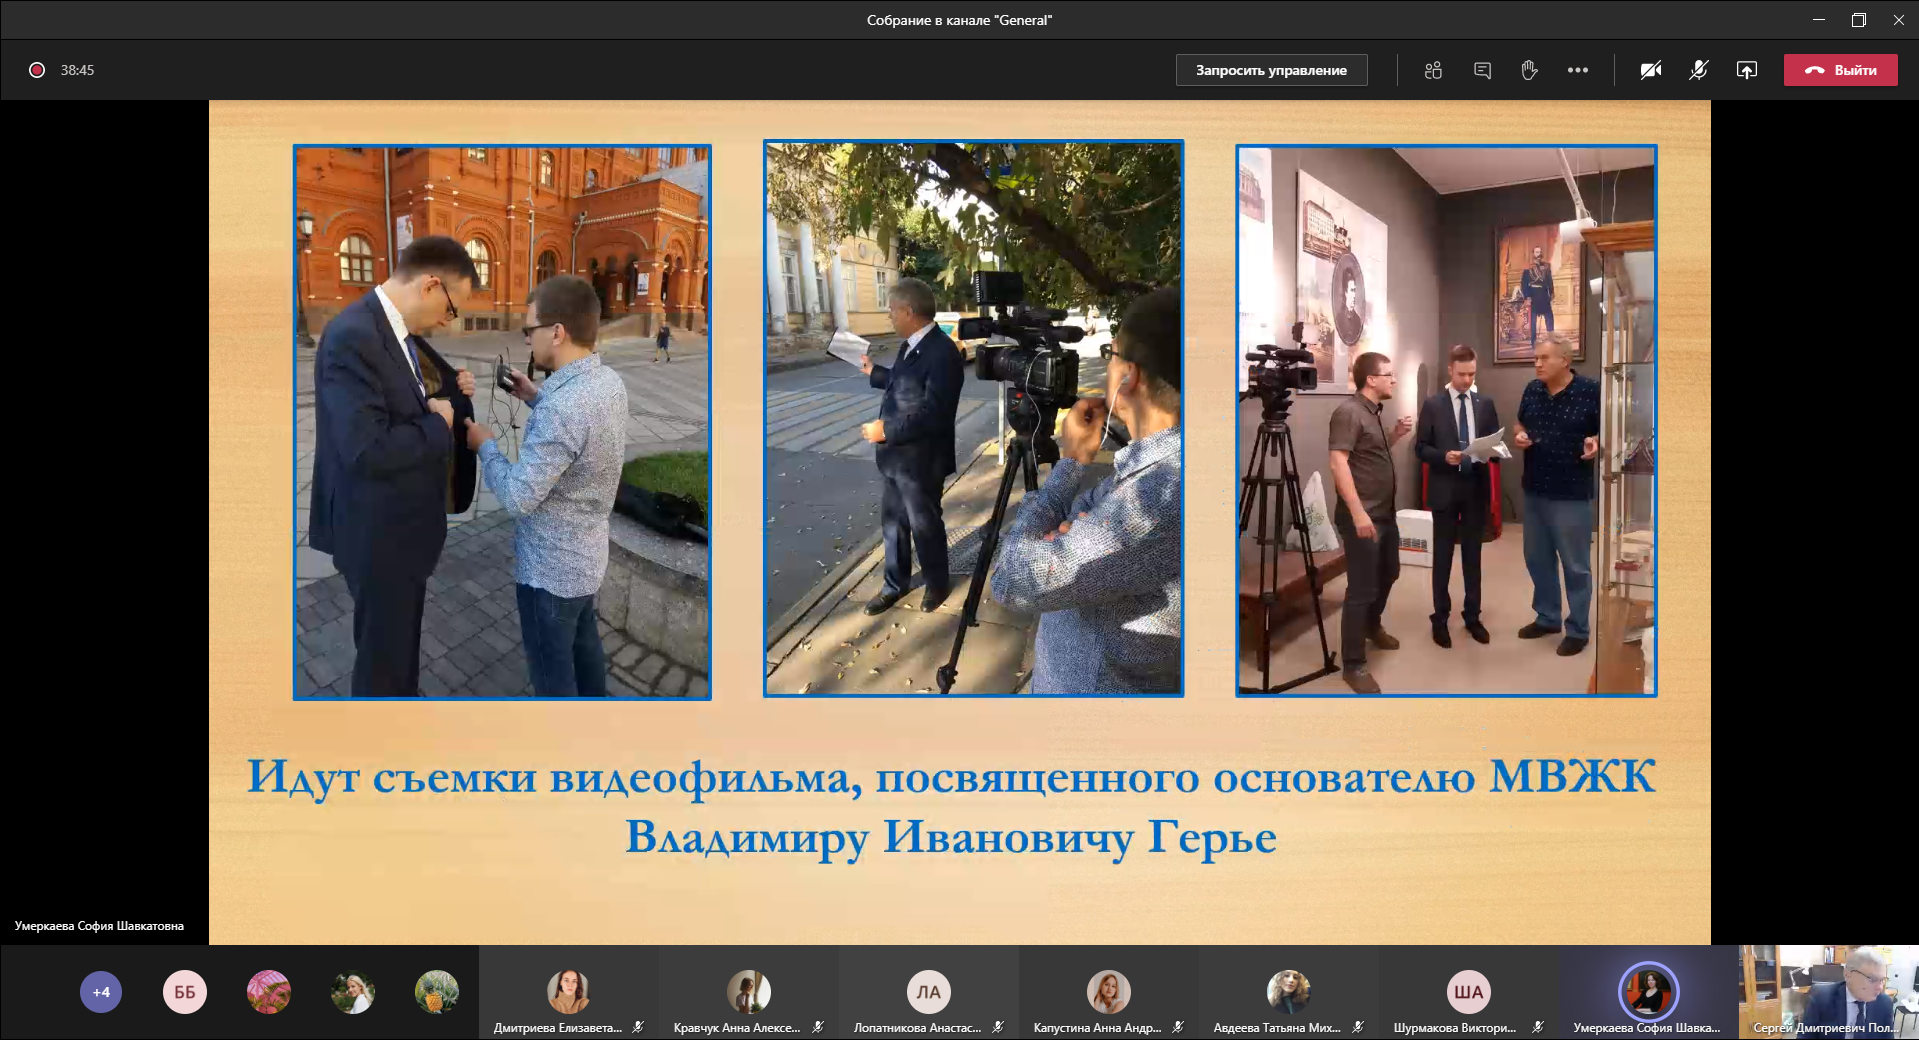Click the Выйти leave button
The height and width of the screenshot is (1040, 1919).
coord(1840,70)
